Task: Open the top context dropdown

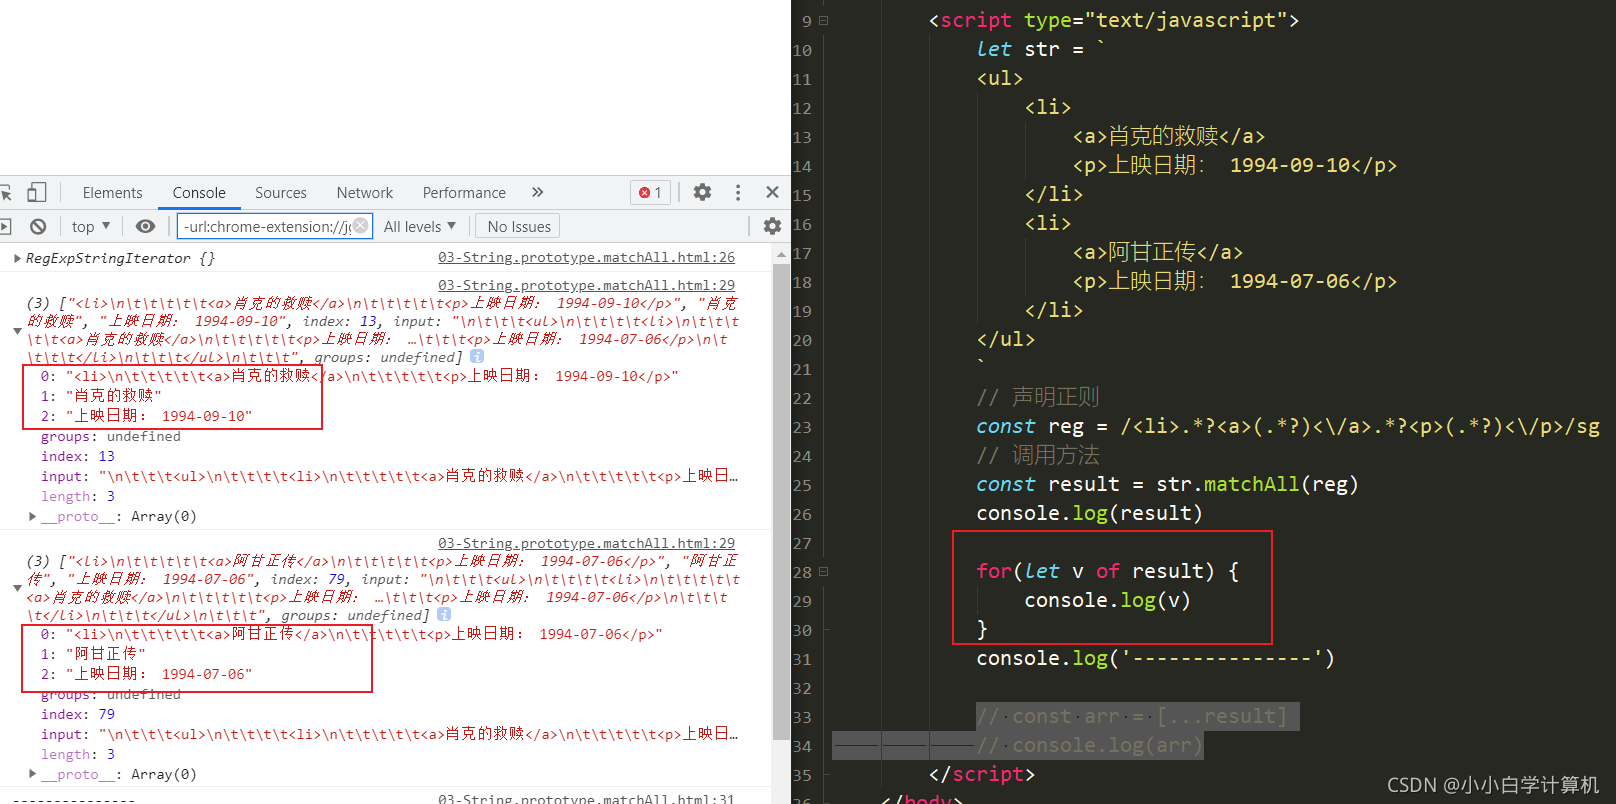Action: (x=91, y=227)
